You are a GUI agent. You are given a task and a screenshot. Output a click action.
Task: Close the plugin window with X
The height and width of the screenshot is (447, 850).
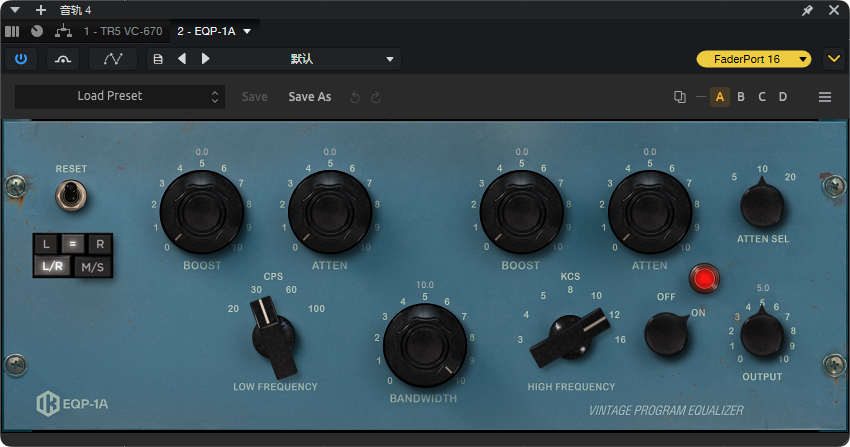834,10
